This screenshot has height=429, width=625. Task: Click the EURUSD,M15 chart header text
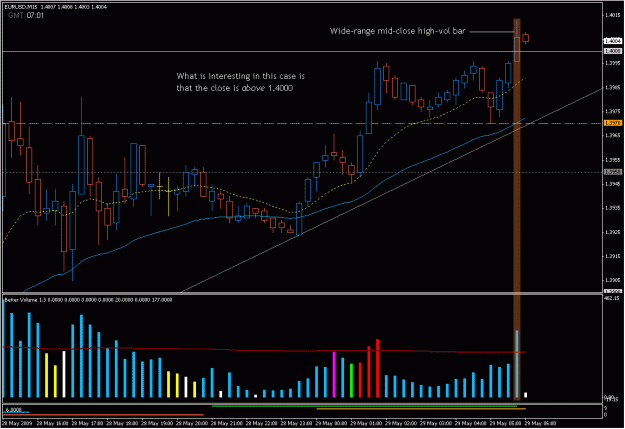coord(56,7)
